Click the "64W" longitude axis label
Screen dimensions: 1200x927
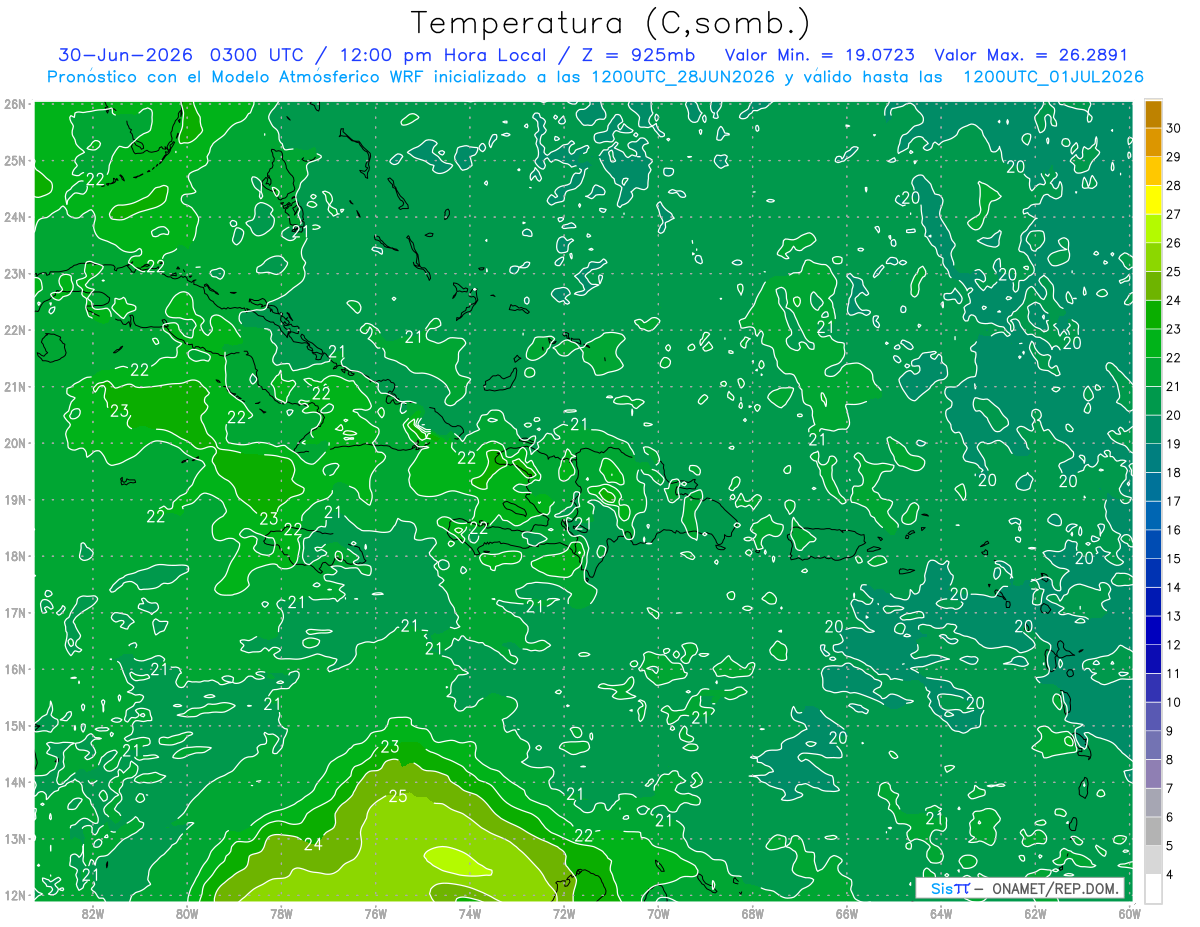tap(941, 912)
